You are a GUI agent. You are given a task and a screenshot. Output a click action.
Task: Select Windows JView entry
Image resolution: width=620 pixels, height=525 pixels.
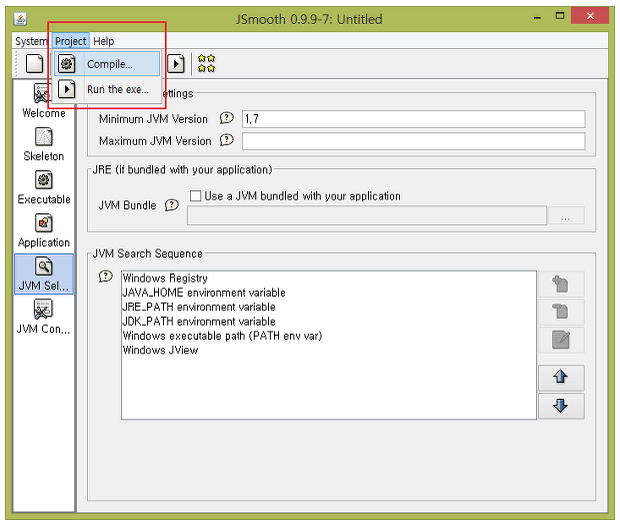point(329,350)
